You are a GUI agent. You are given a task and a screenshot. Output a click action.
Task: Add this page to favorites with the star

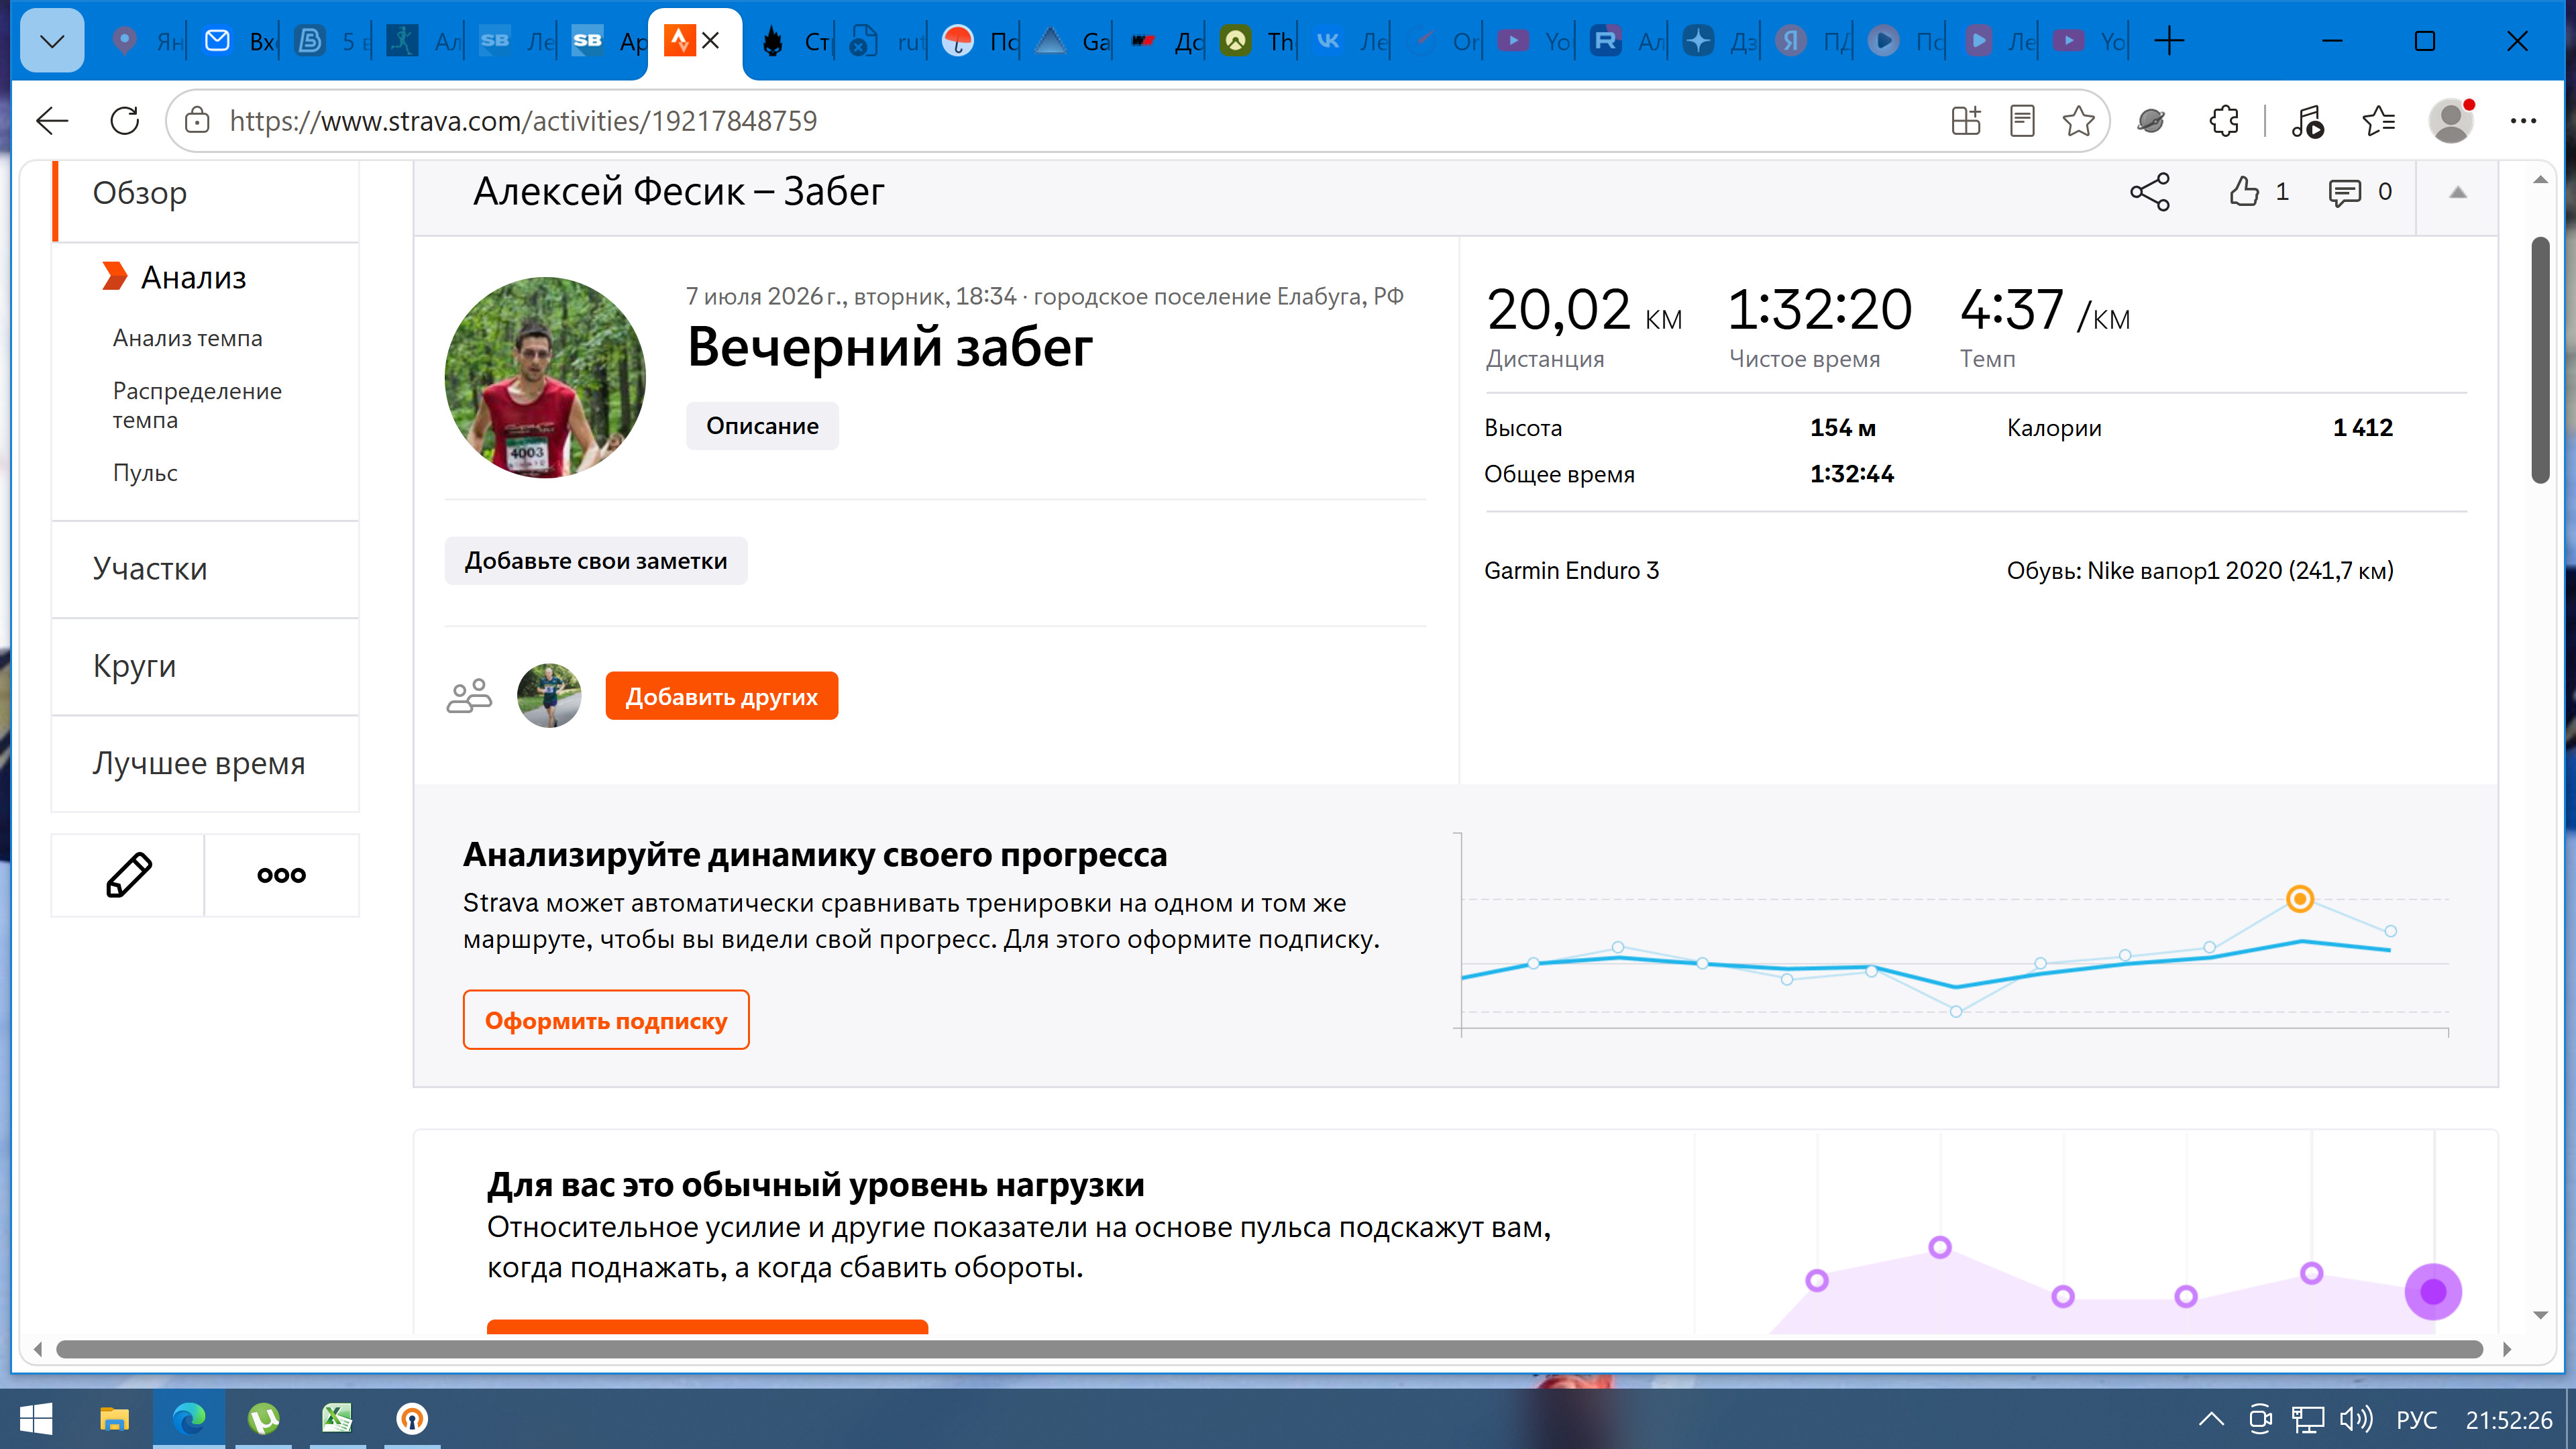[2078, 121]
